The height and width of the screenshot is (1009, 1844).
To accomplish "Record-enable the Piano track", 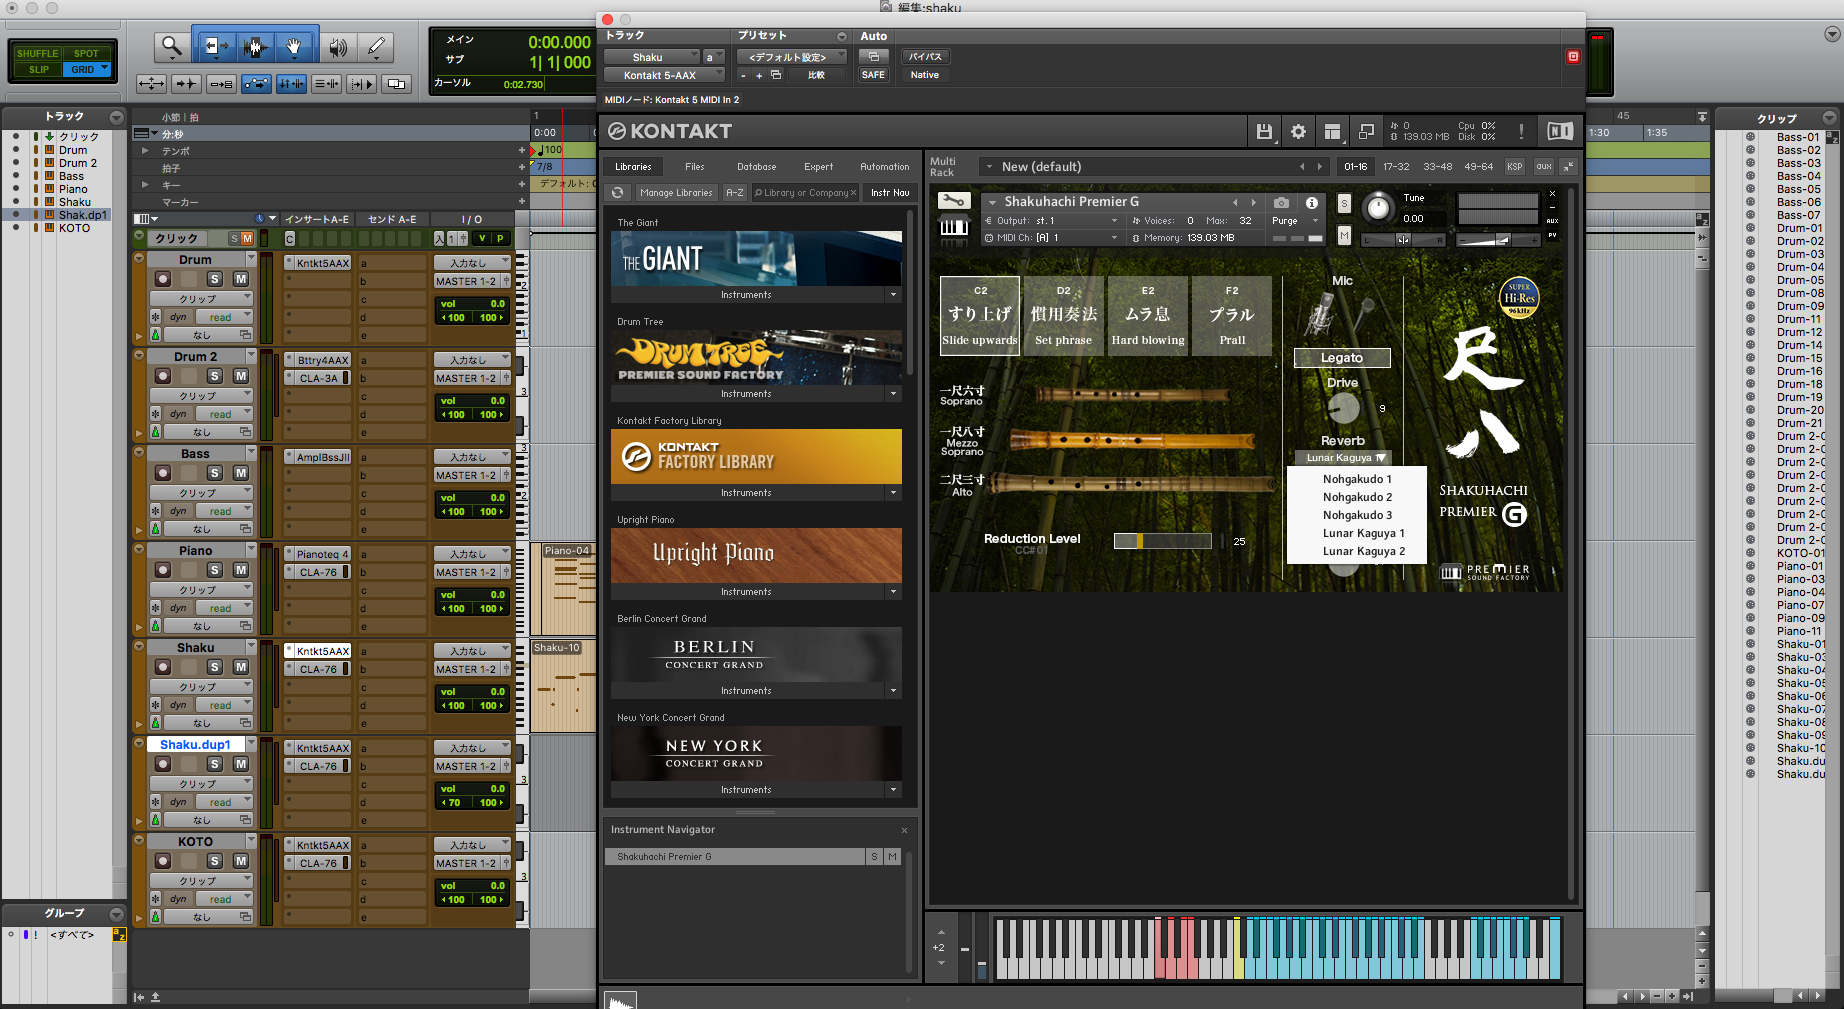I will click(162, 570).
